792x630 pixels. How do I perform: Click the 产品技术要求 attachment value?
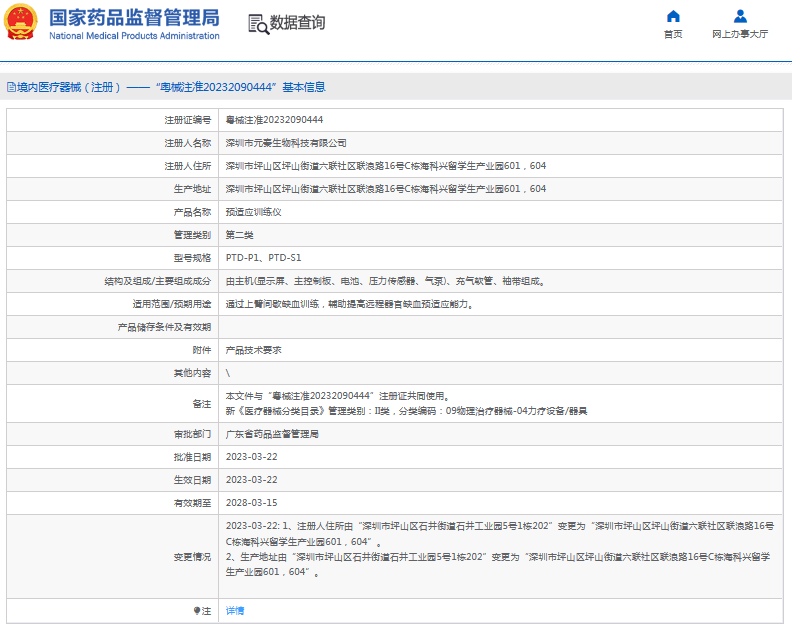pyautogui.click(x=254, y=350)
